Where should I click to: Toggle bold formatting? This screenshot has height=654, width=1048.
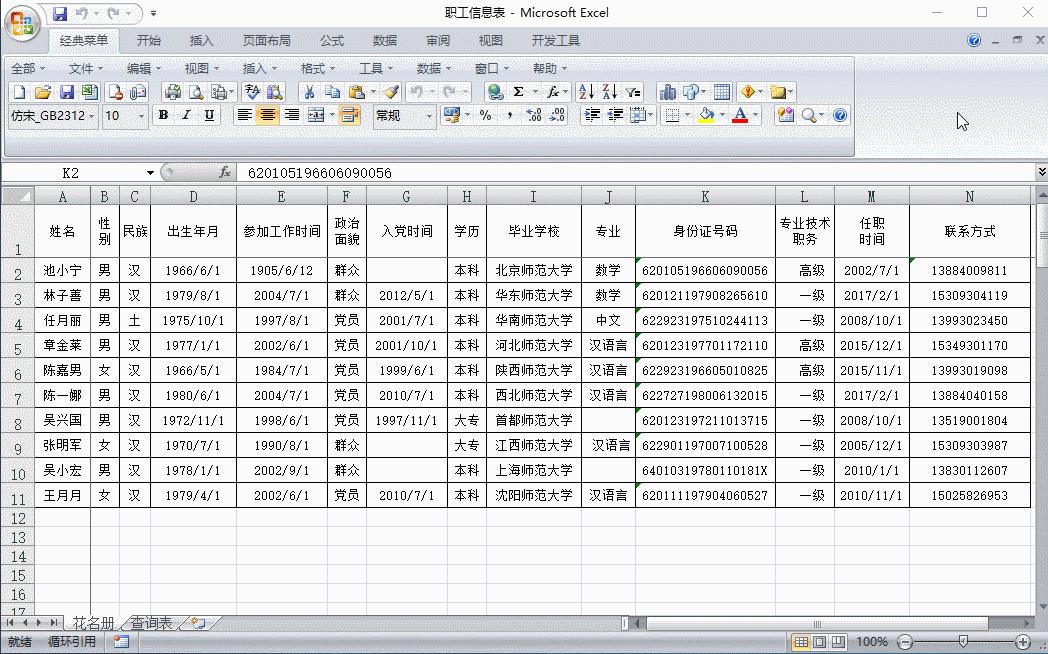[163, 116]
